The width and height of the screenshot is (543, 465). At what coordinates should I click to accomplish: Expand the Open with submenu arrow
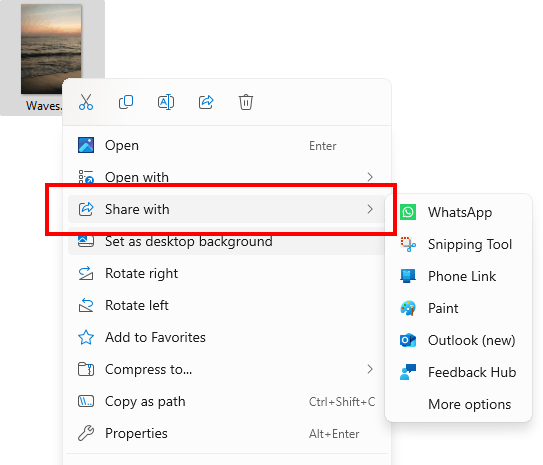(370, 177)
